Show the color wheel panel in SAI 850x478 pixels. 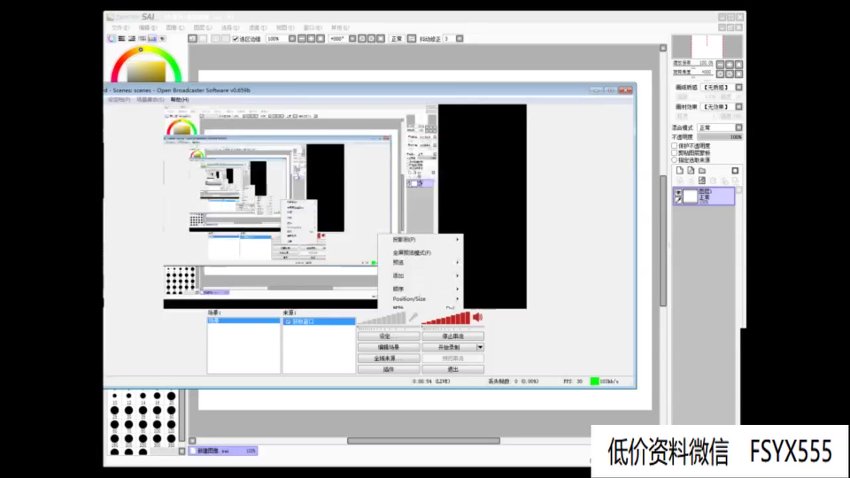[112, 38]
